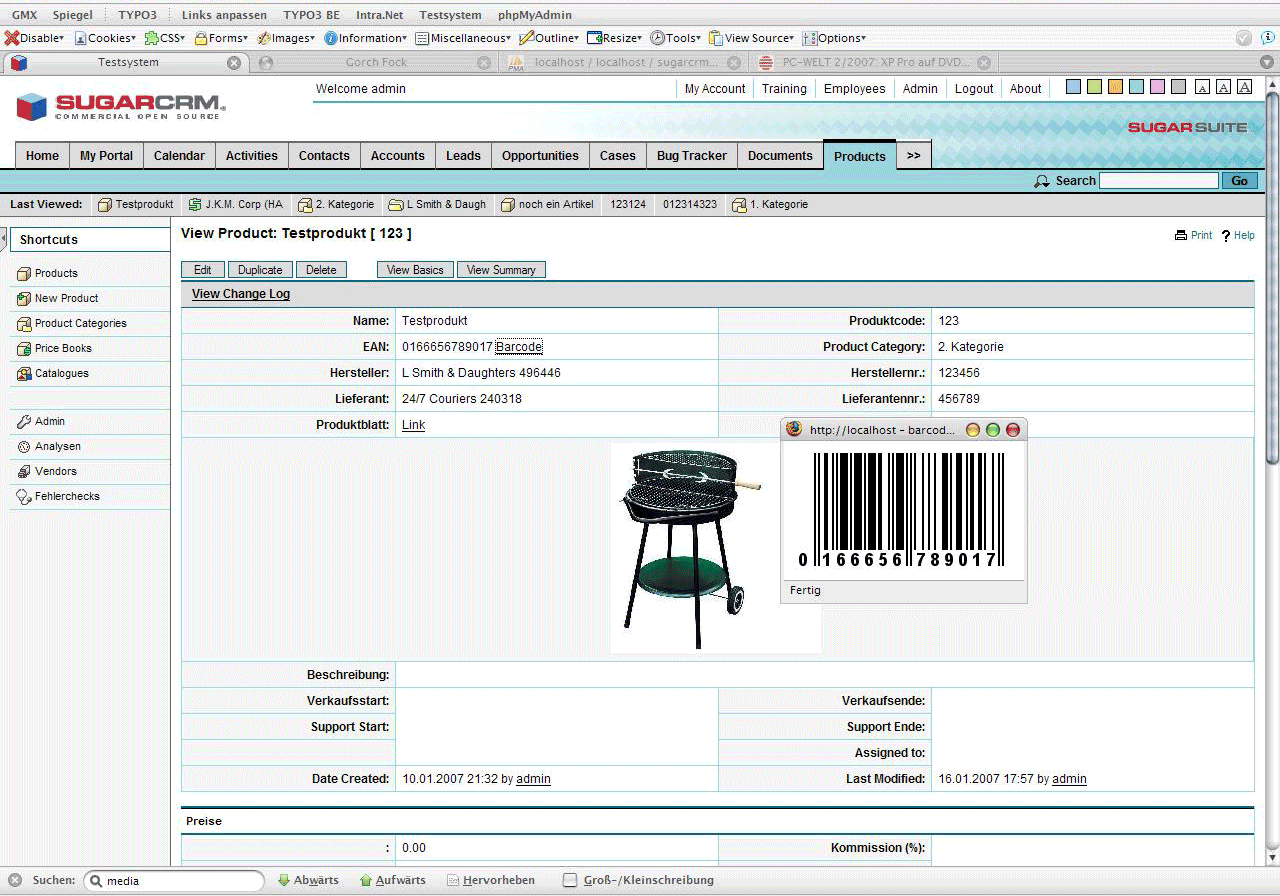Switch to the Opportunities module tab

[540, 155]
